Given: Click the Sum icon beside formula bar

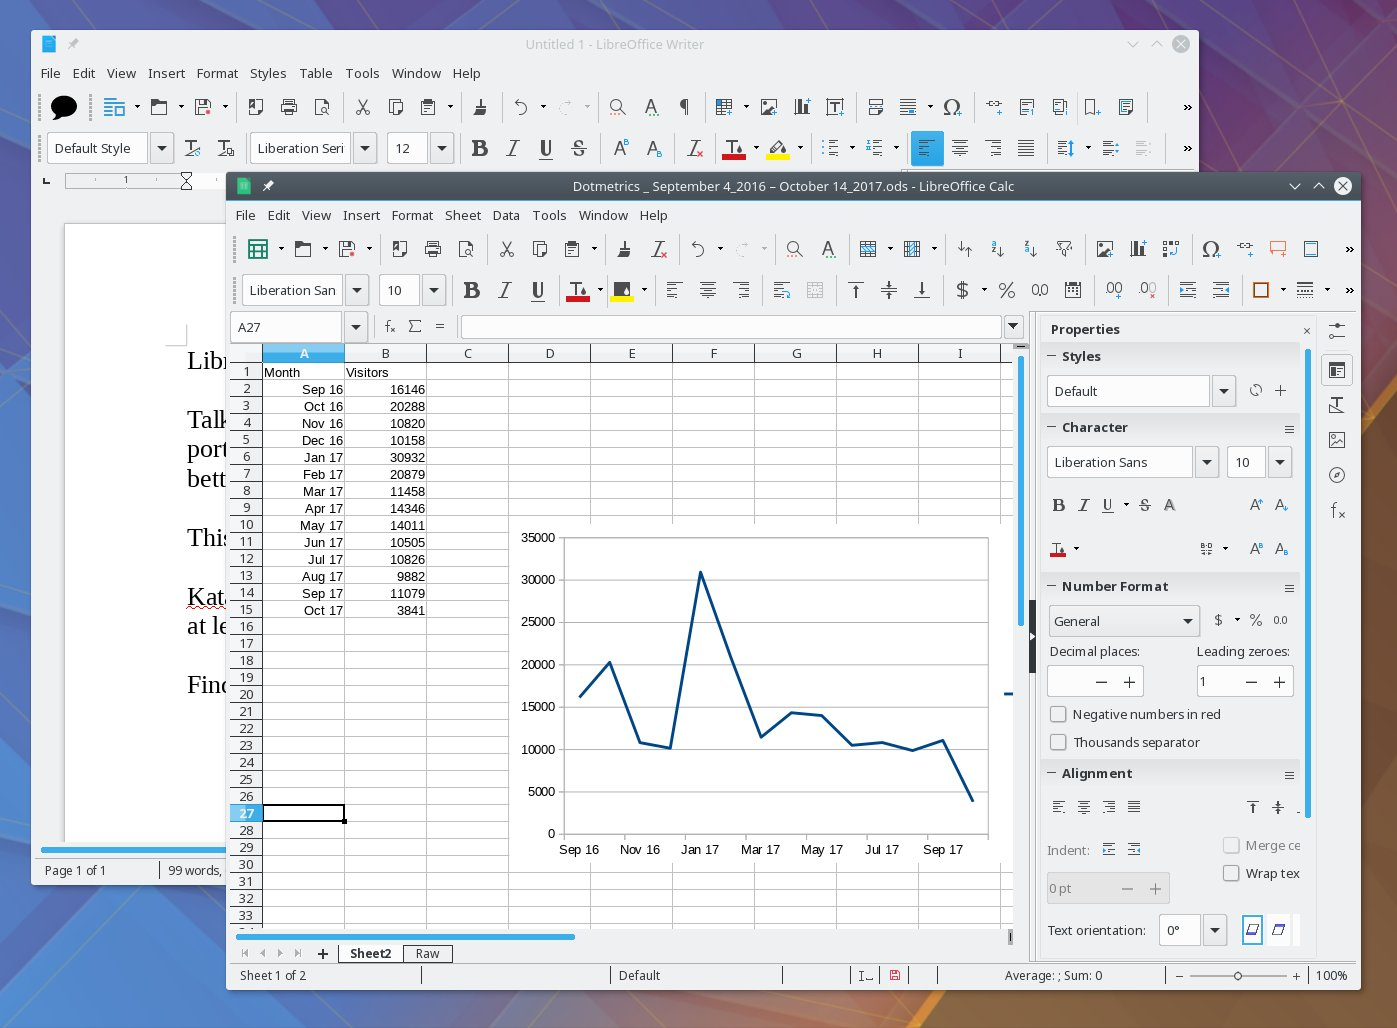Looking at the screenshot, I should (x=415, y=326).
